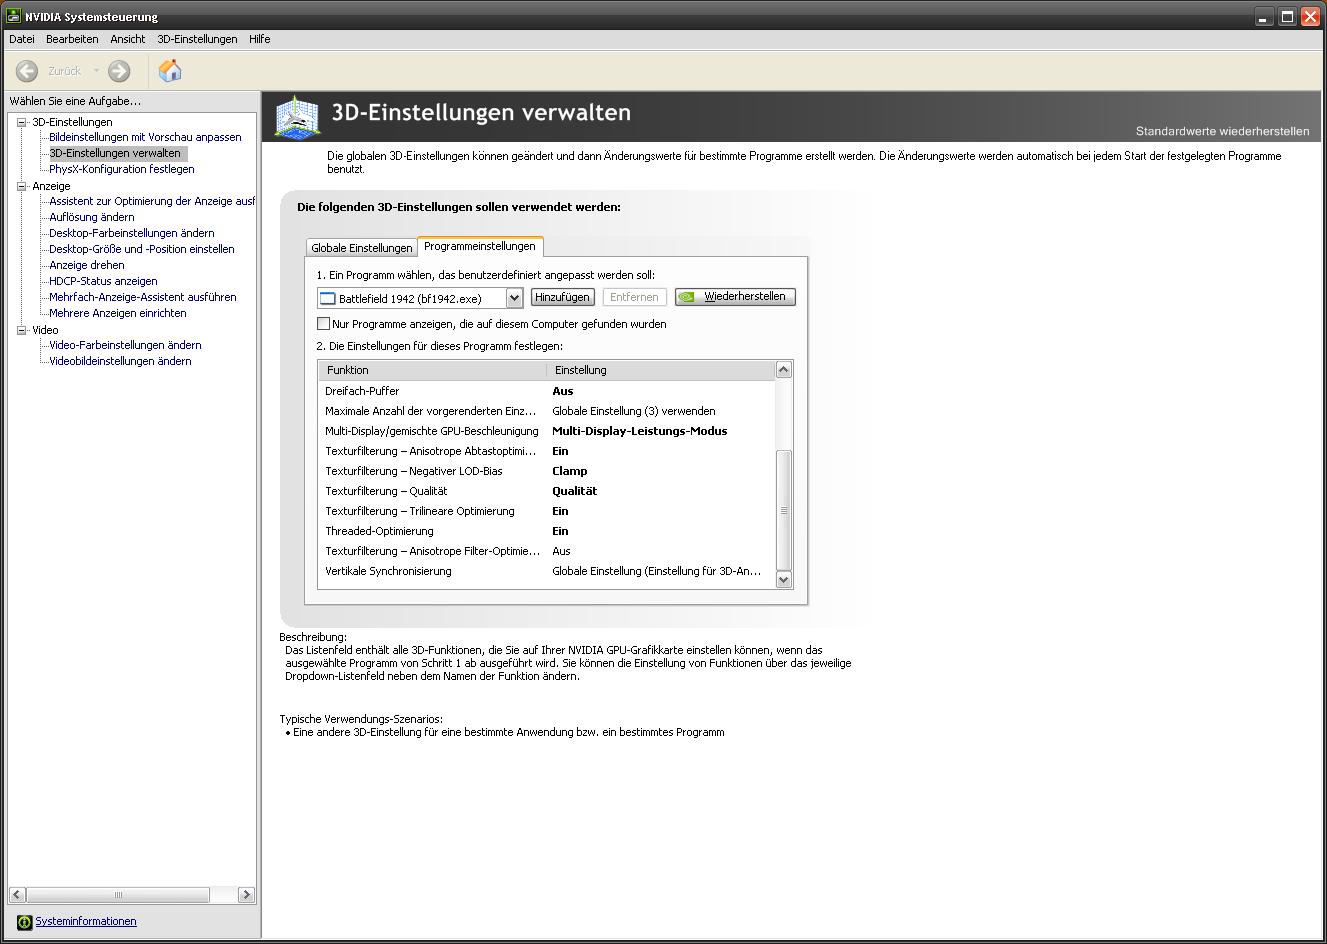Click the 3D cube header icon
Screen dimensions: 1327x944
[297, 117]
